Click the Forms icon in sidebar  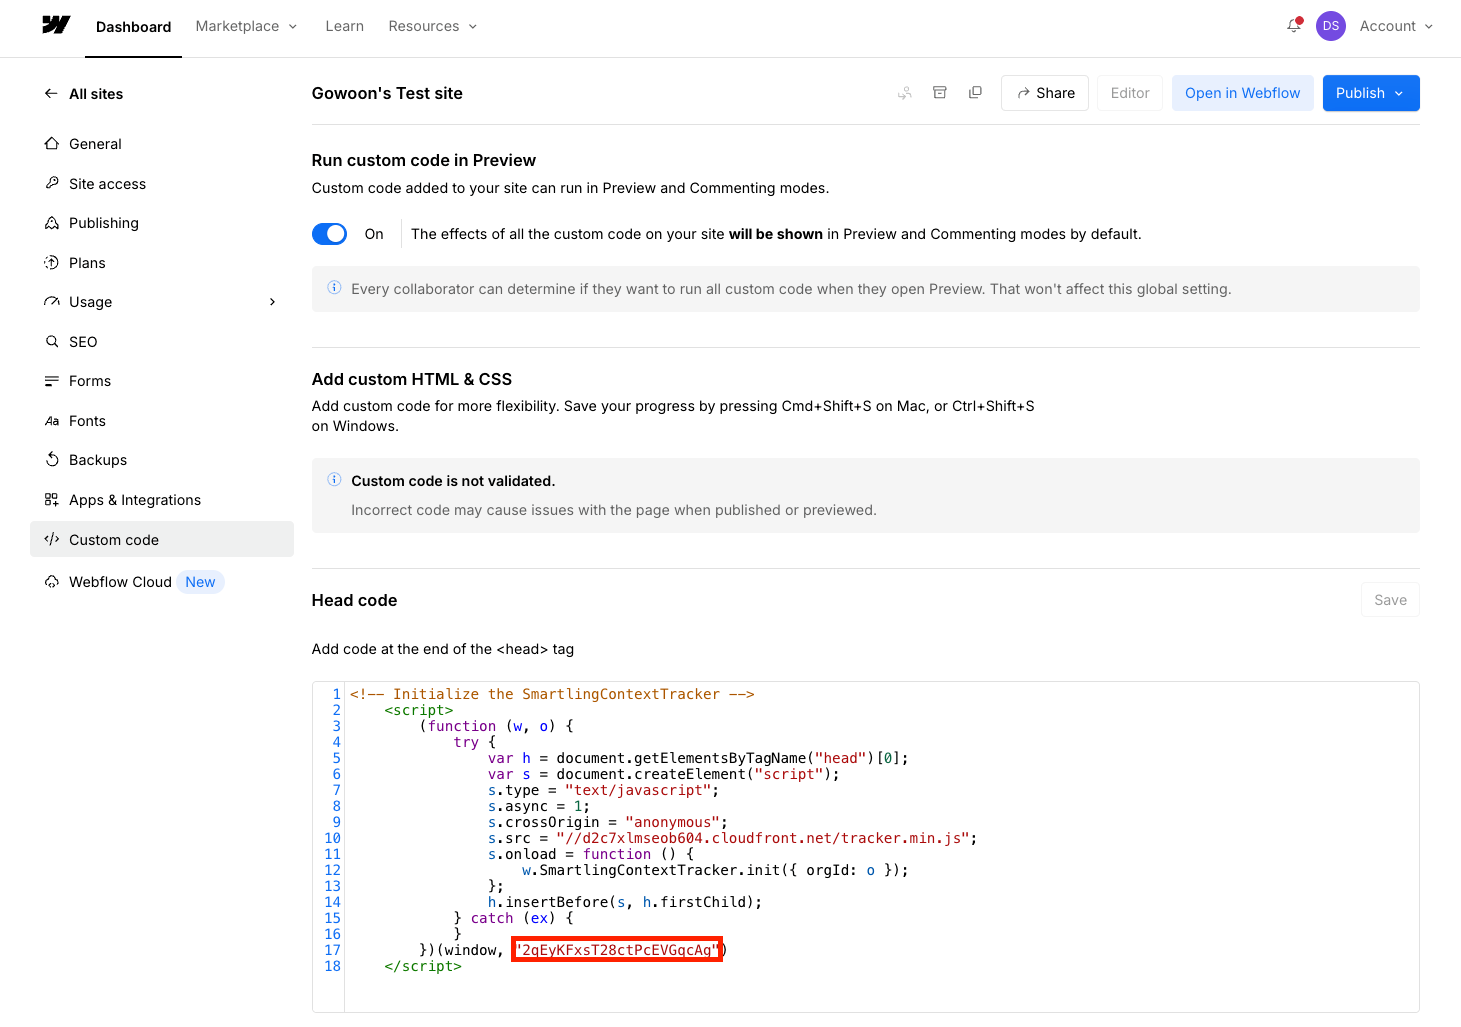(52, 381)
